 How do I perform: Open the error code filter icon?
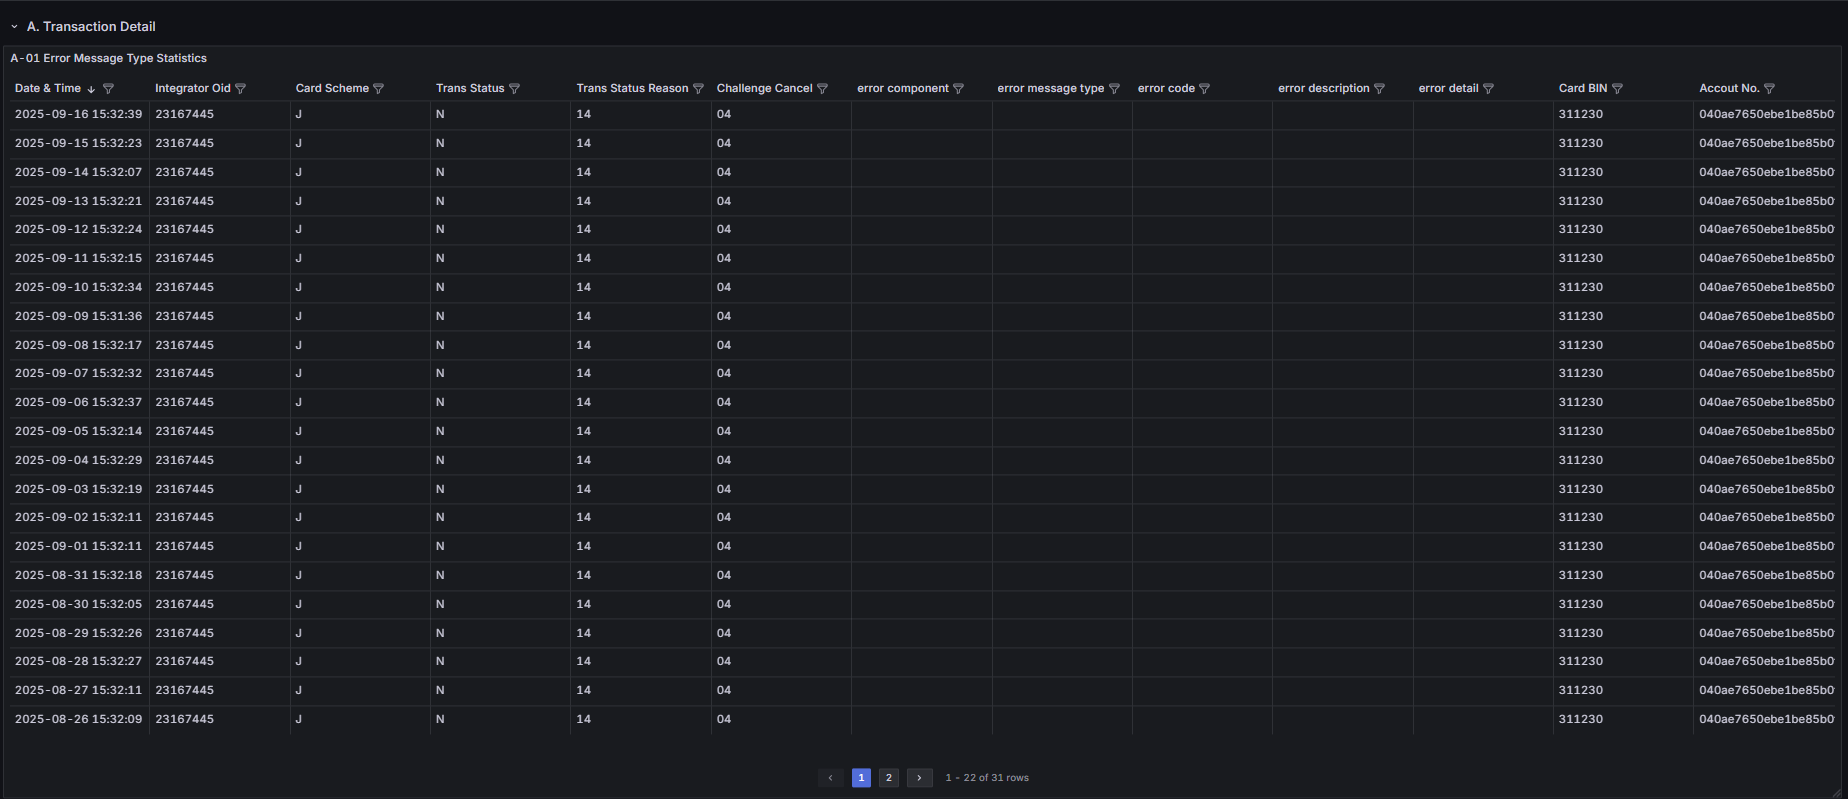coord(1204,89)
